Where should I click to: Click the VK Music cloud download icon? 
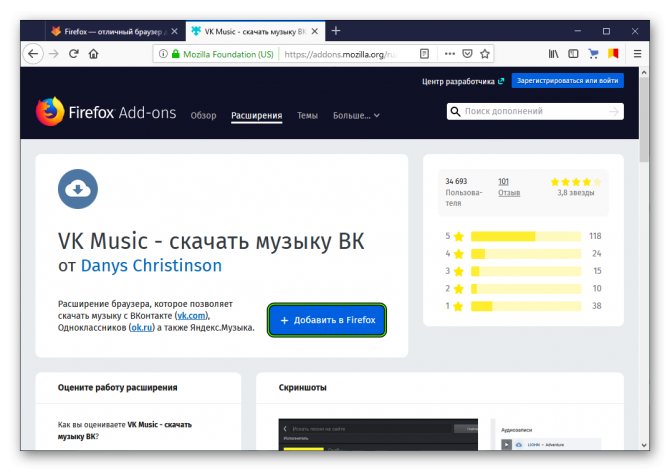78,189
